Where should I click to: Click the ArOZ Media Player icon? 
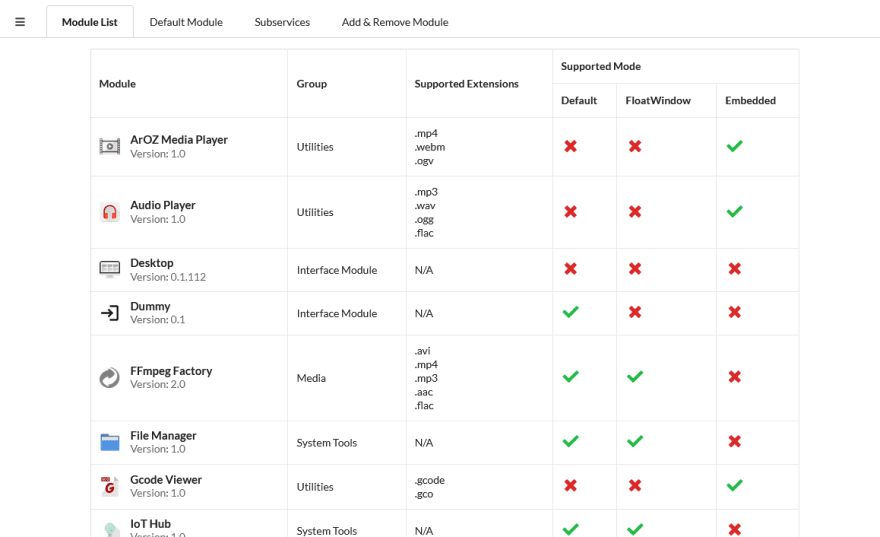110,146
